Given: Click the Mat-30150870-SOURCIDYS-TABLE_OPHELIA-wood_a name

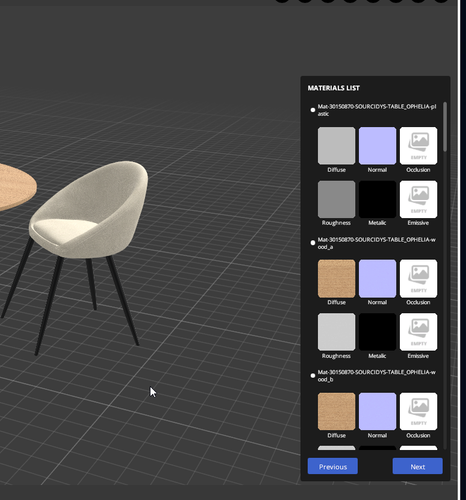Looking at the screenshot, I should click(x=377, y=243).
